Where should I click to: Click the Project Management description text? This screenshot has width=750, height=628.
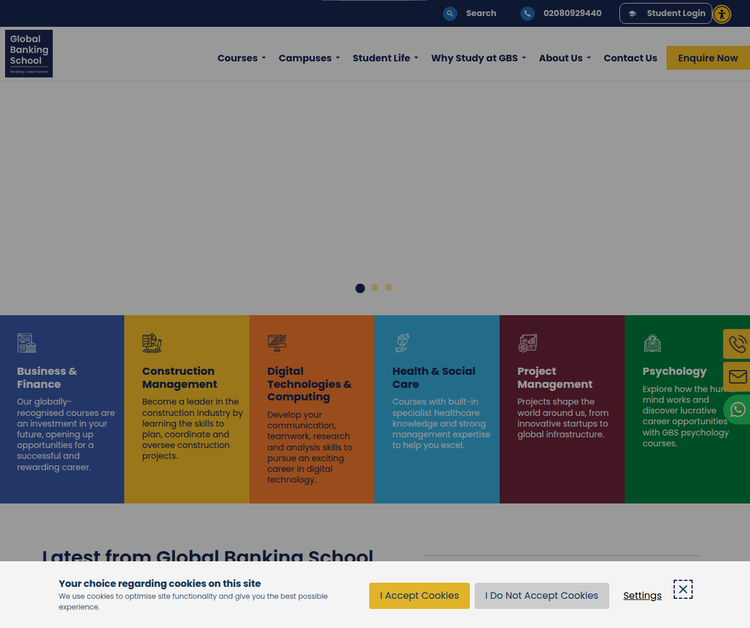click(562, 418)
